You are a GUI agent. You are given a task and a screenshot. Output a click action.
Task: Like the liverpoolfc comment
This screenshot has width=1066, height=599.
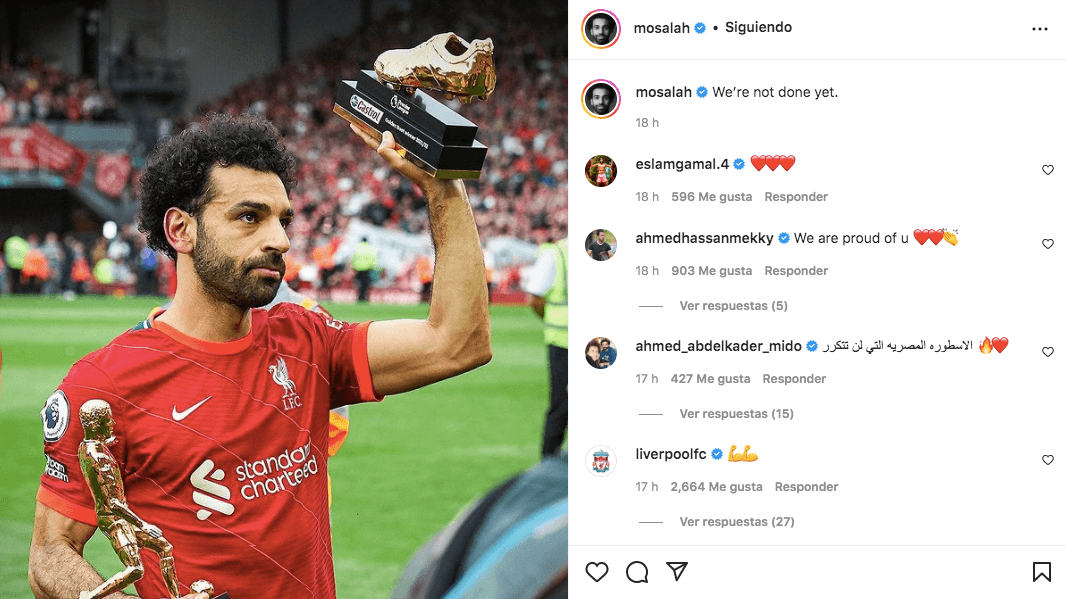[1048, 460]
